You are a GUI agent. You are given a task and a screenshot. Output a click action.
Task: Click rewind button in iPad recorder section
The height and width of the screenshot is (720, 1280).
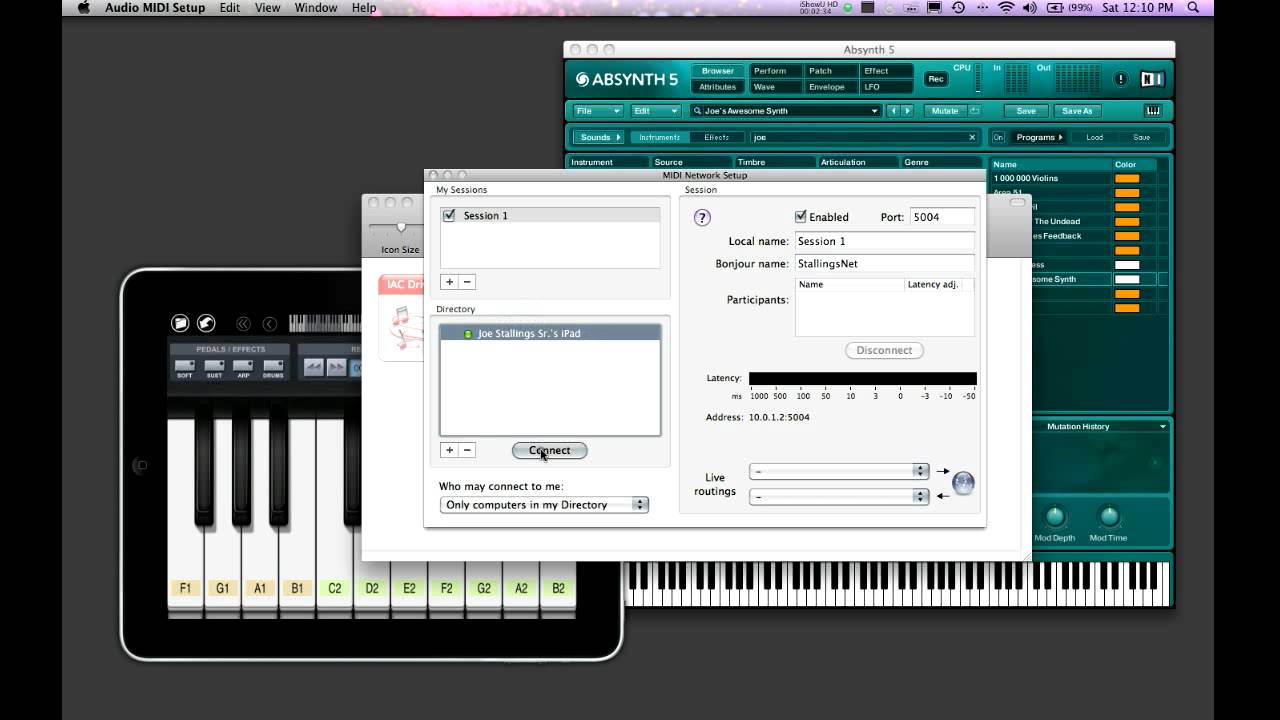[x=313, y=367]
